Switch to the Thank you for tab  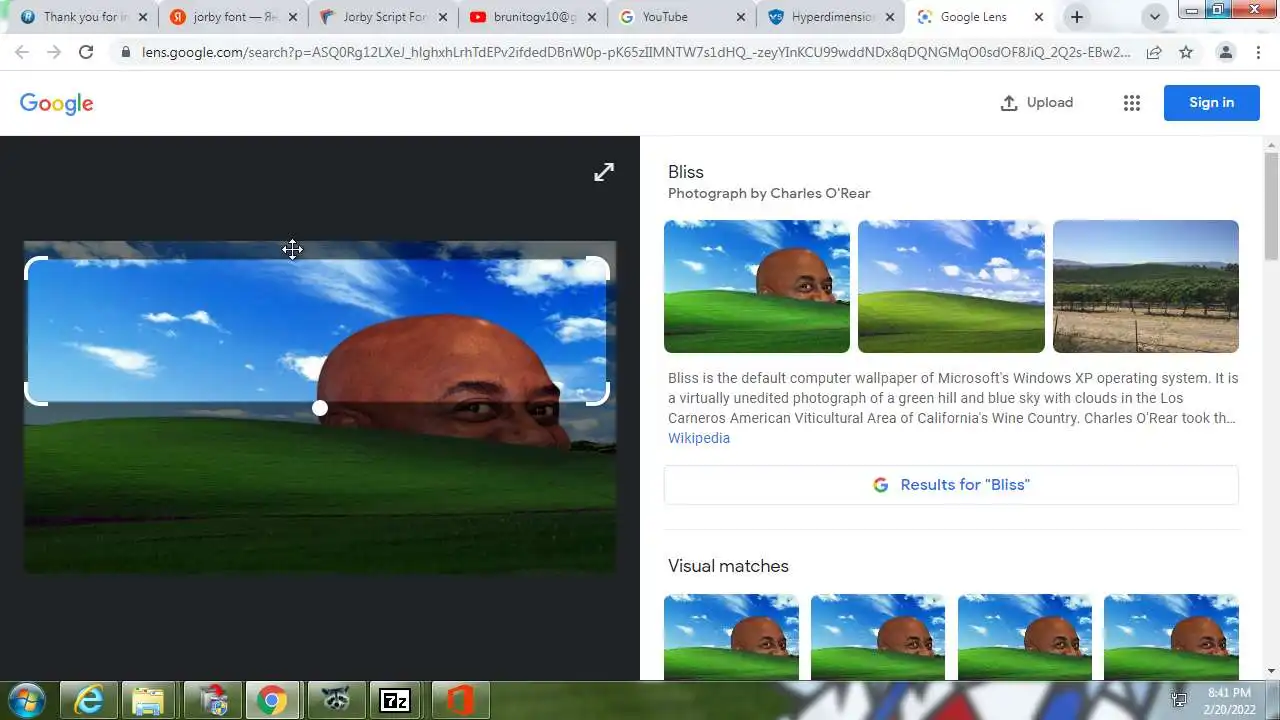[x=82, y=17]
